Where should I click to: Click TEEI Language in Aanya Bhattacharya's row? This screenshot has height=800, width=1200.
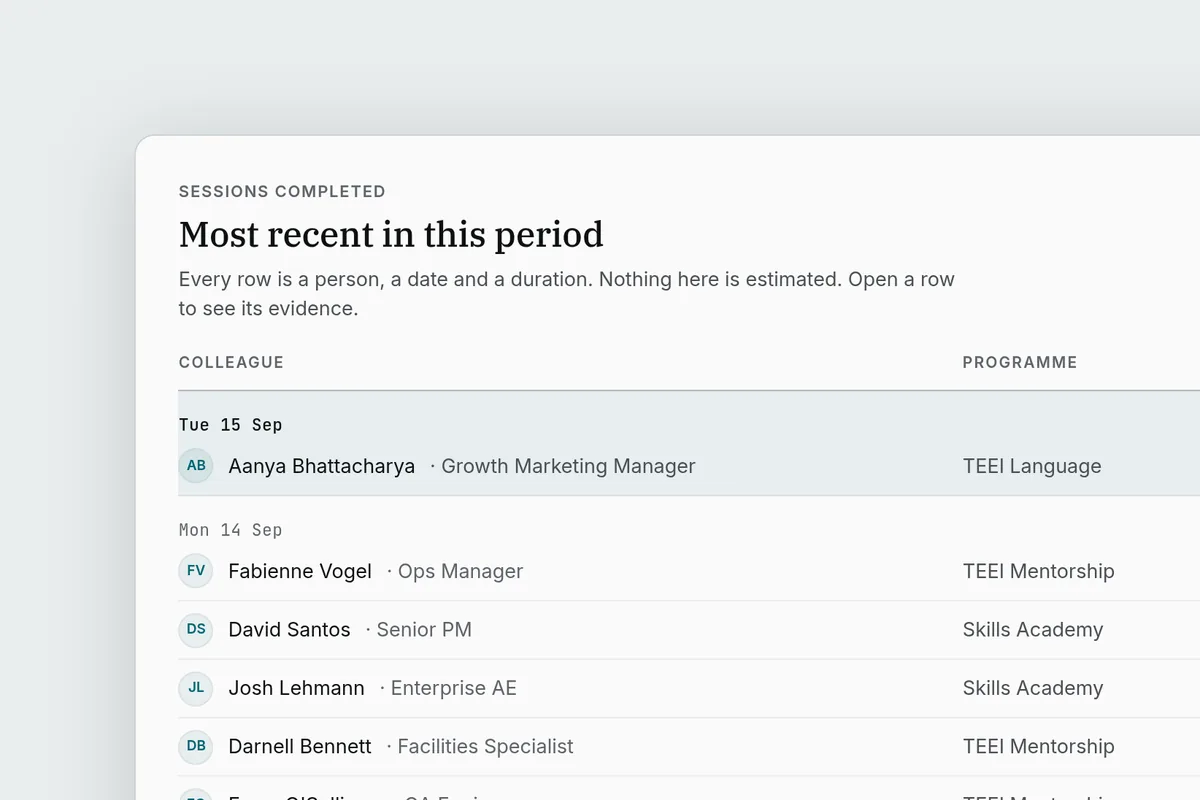point(1032,466)
